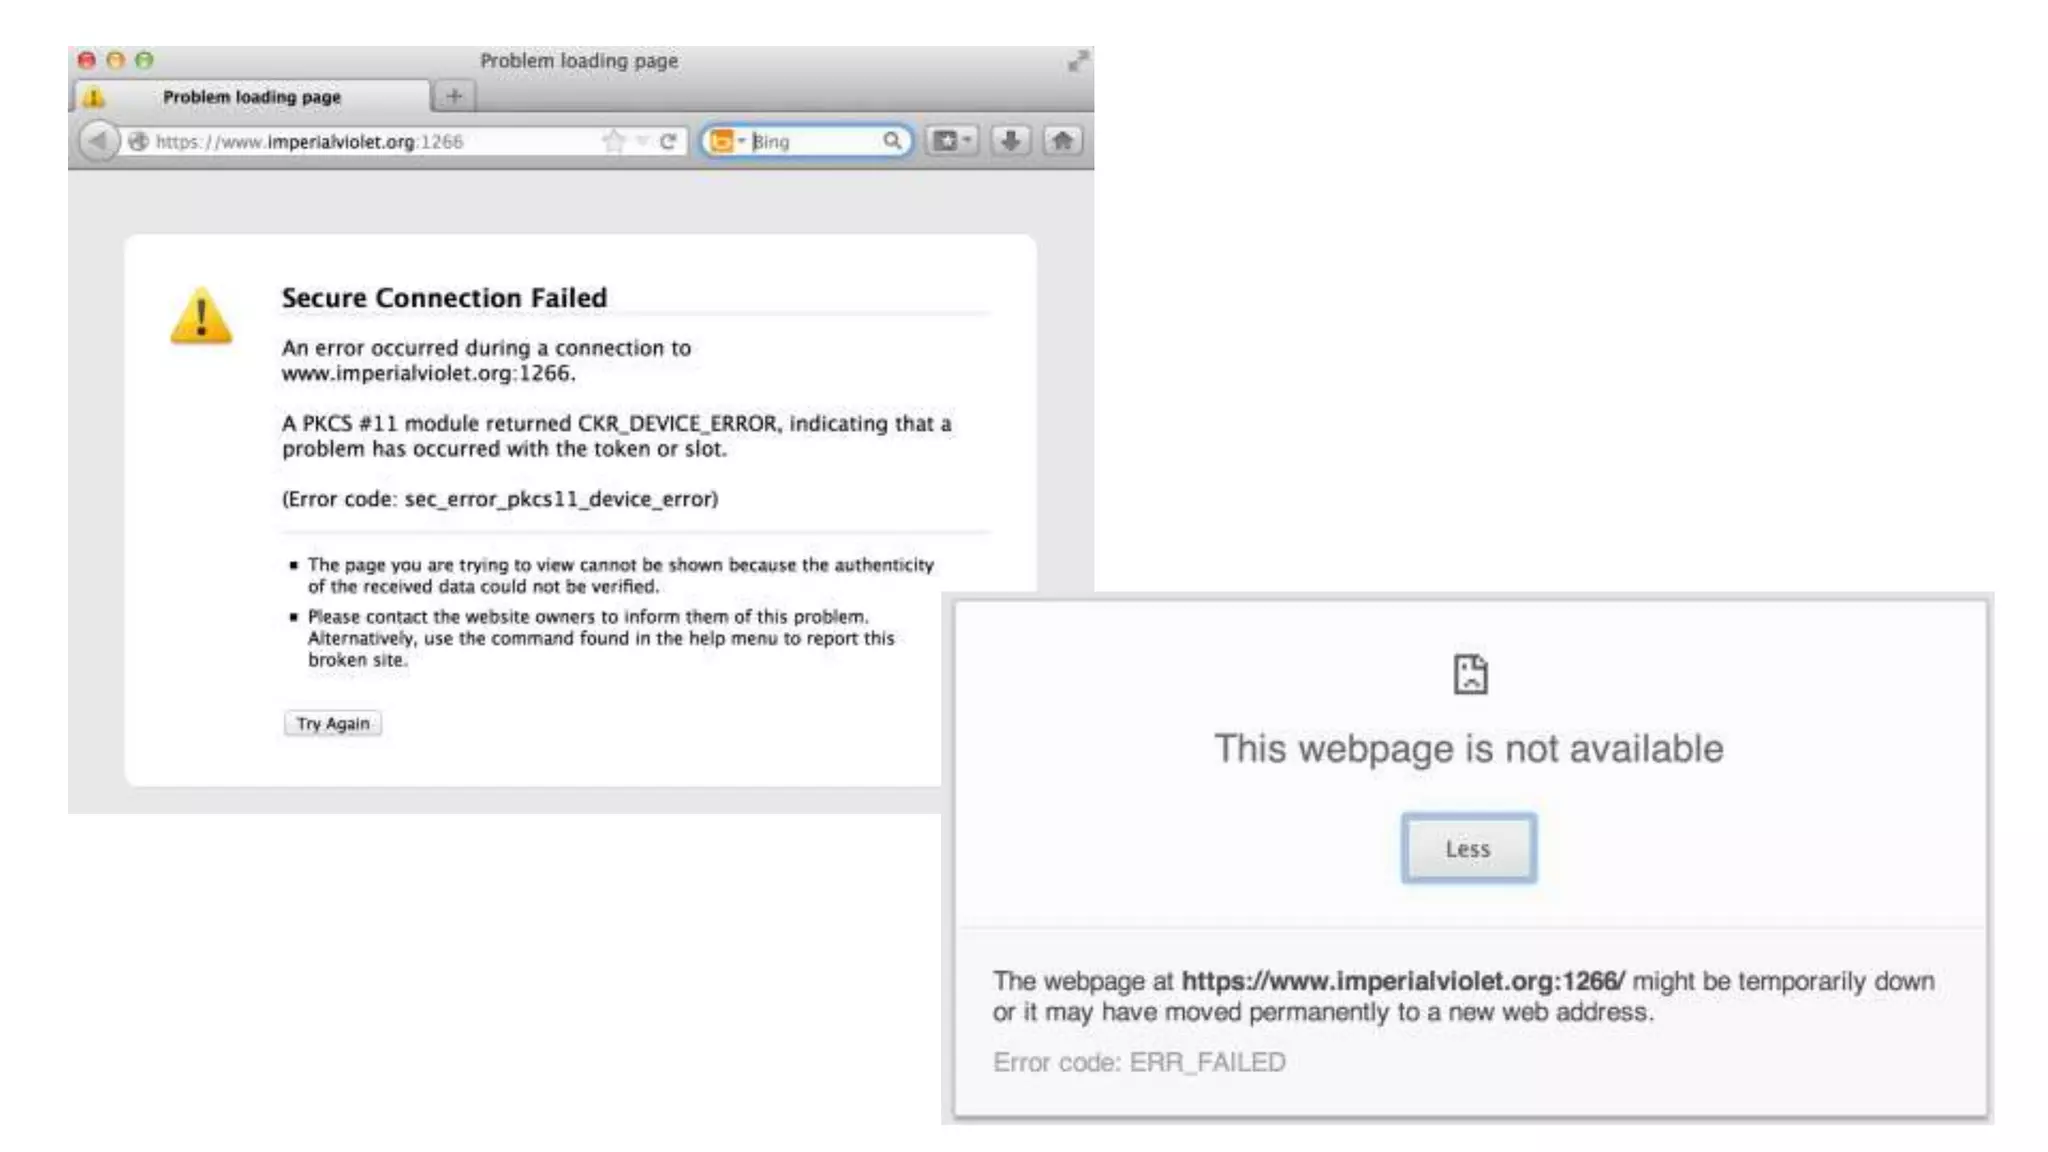Click the browser back arrow button
2048x1152 pixels.
[97, 141]
